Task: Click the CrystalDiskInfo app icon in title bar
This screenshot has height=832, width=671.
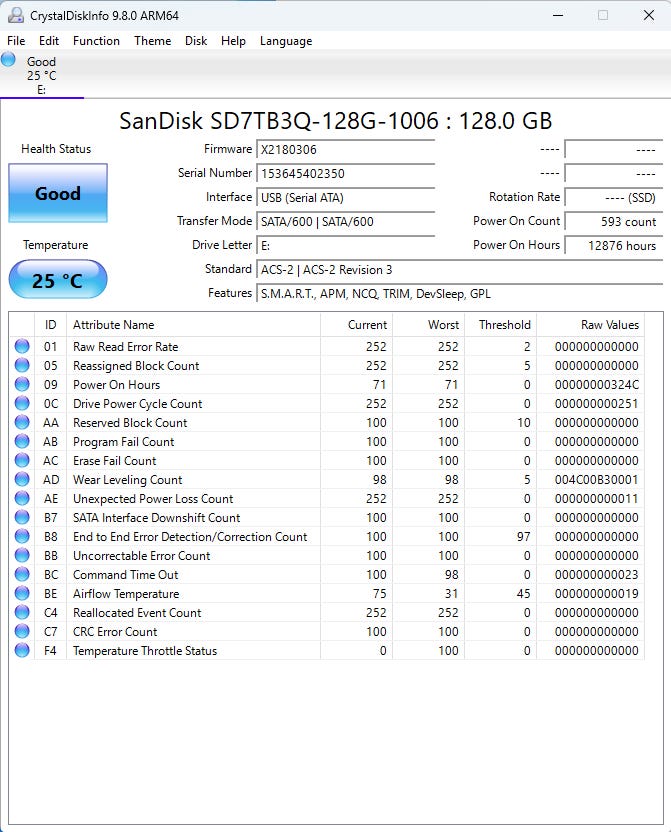Action: [x=14, y=15]
